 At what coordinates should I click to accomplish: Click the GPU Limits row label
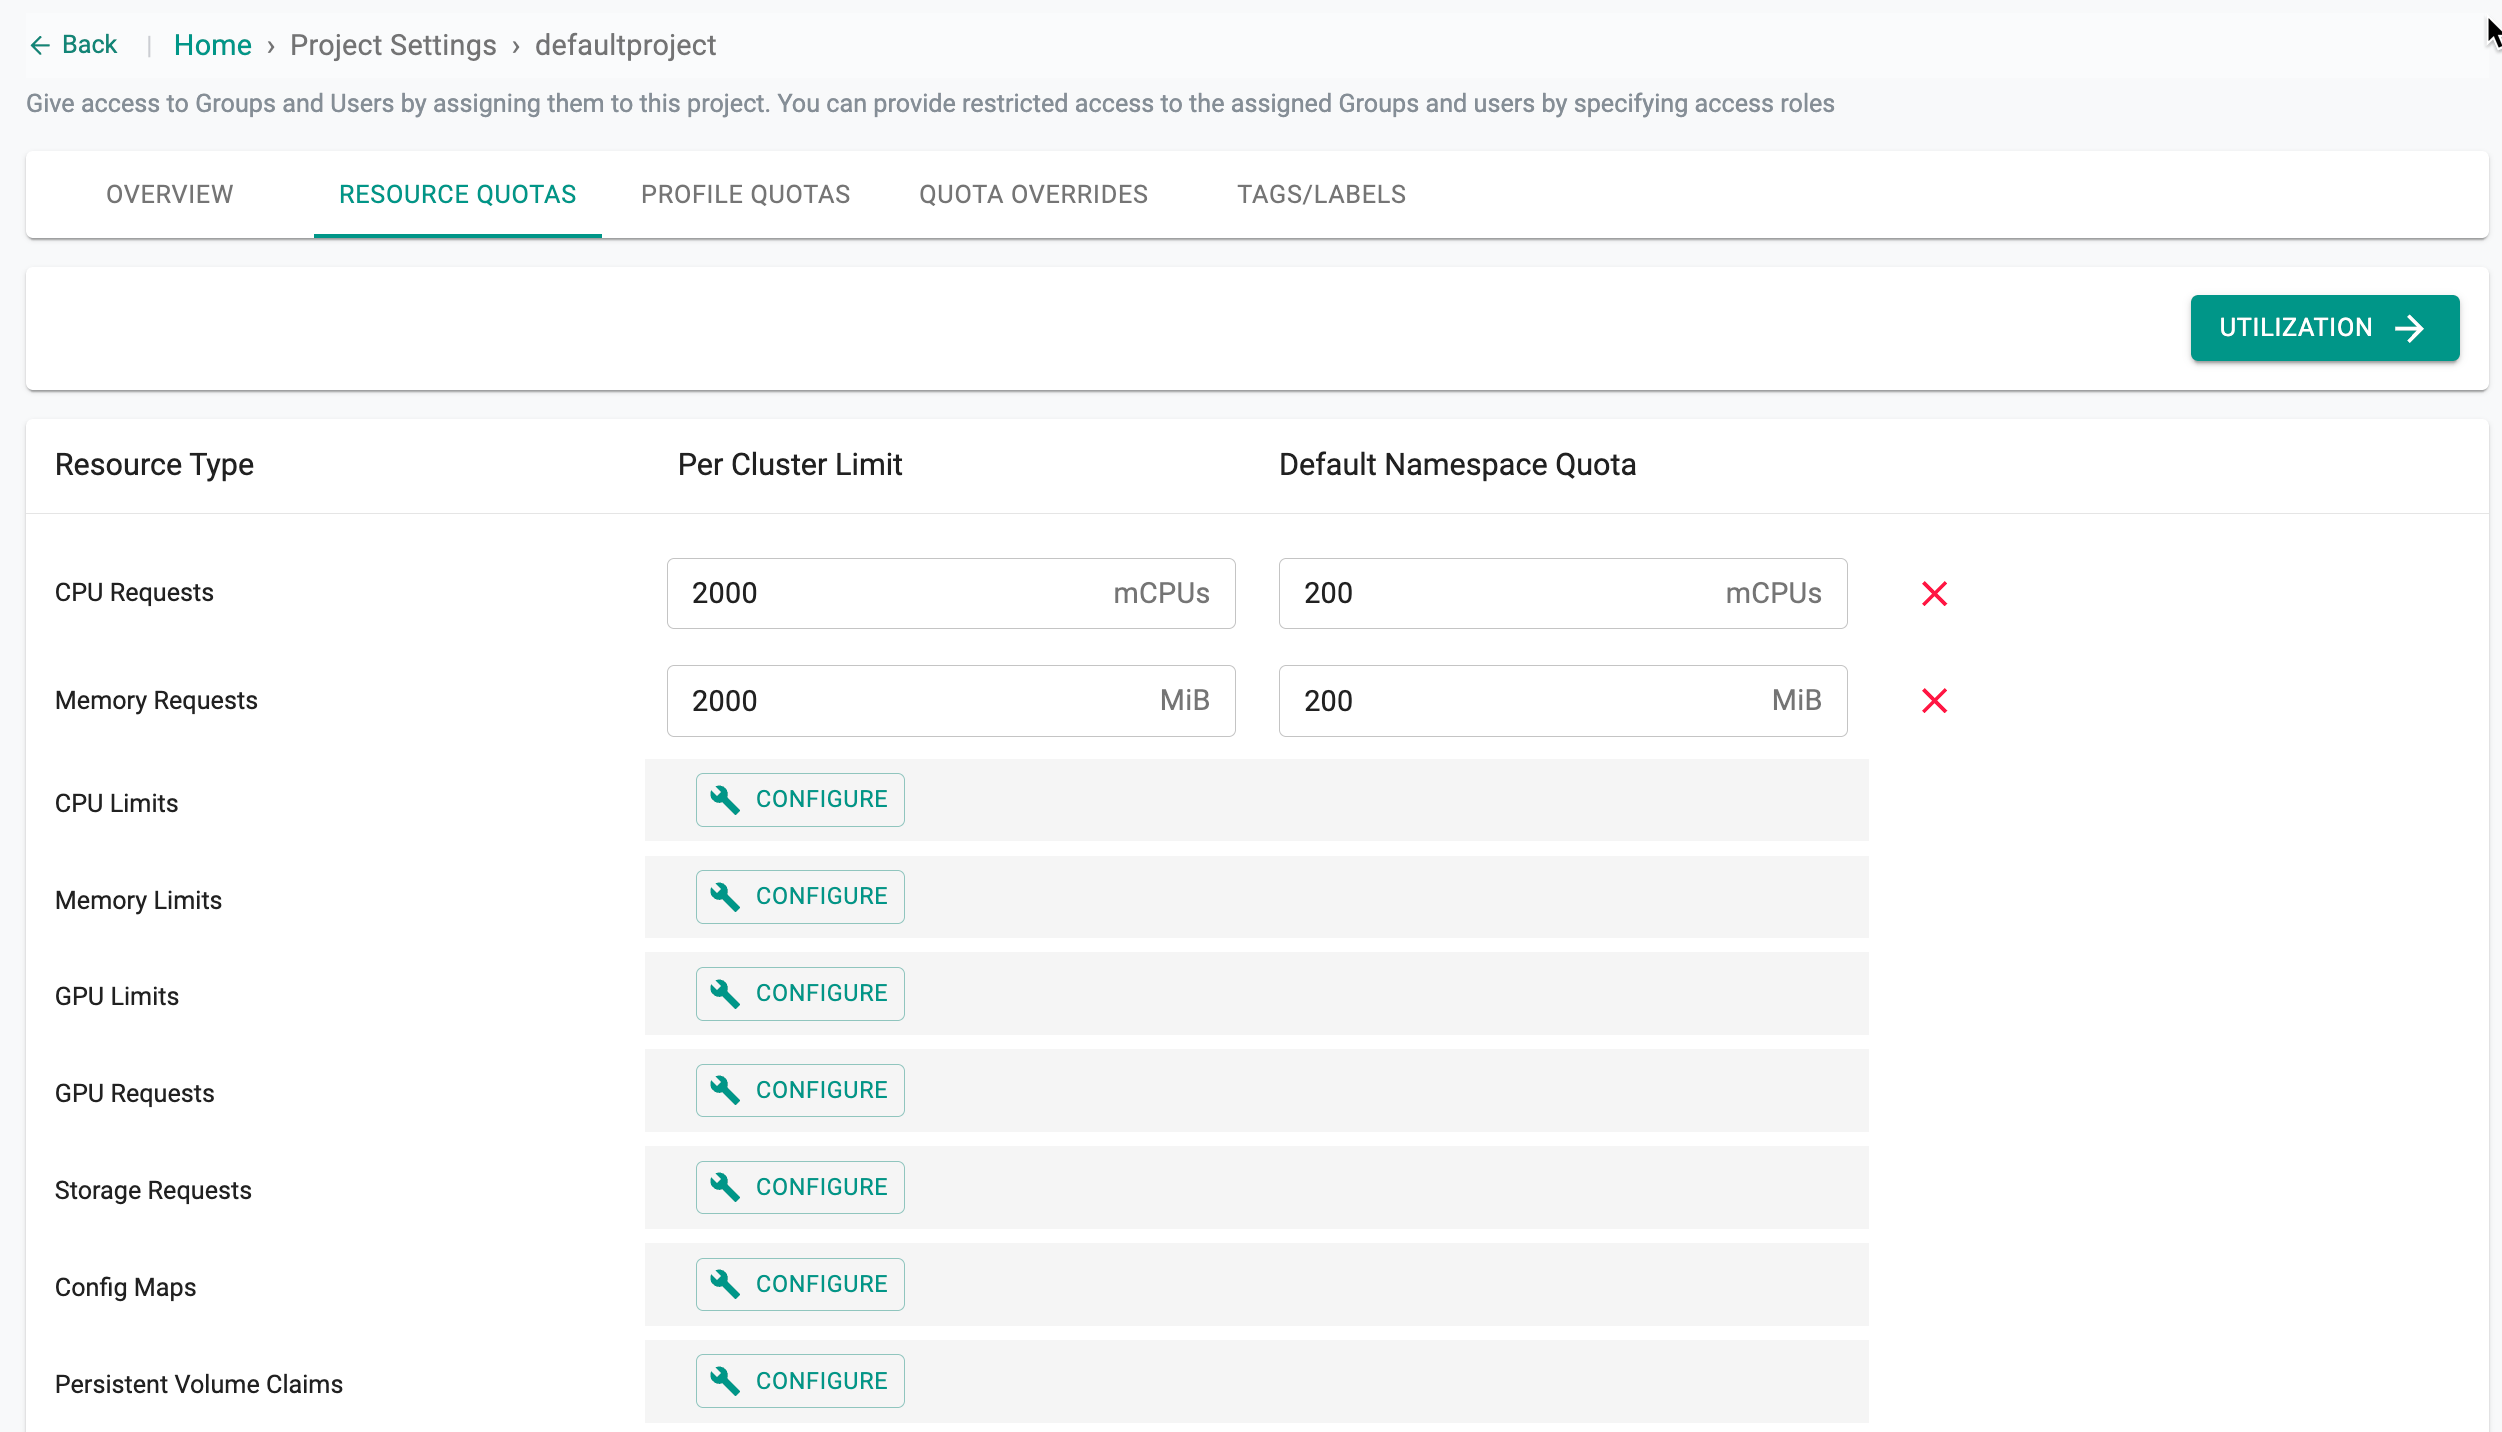[116, 997]
